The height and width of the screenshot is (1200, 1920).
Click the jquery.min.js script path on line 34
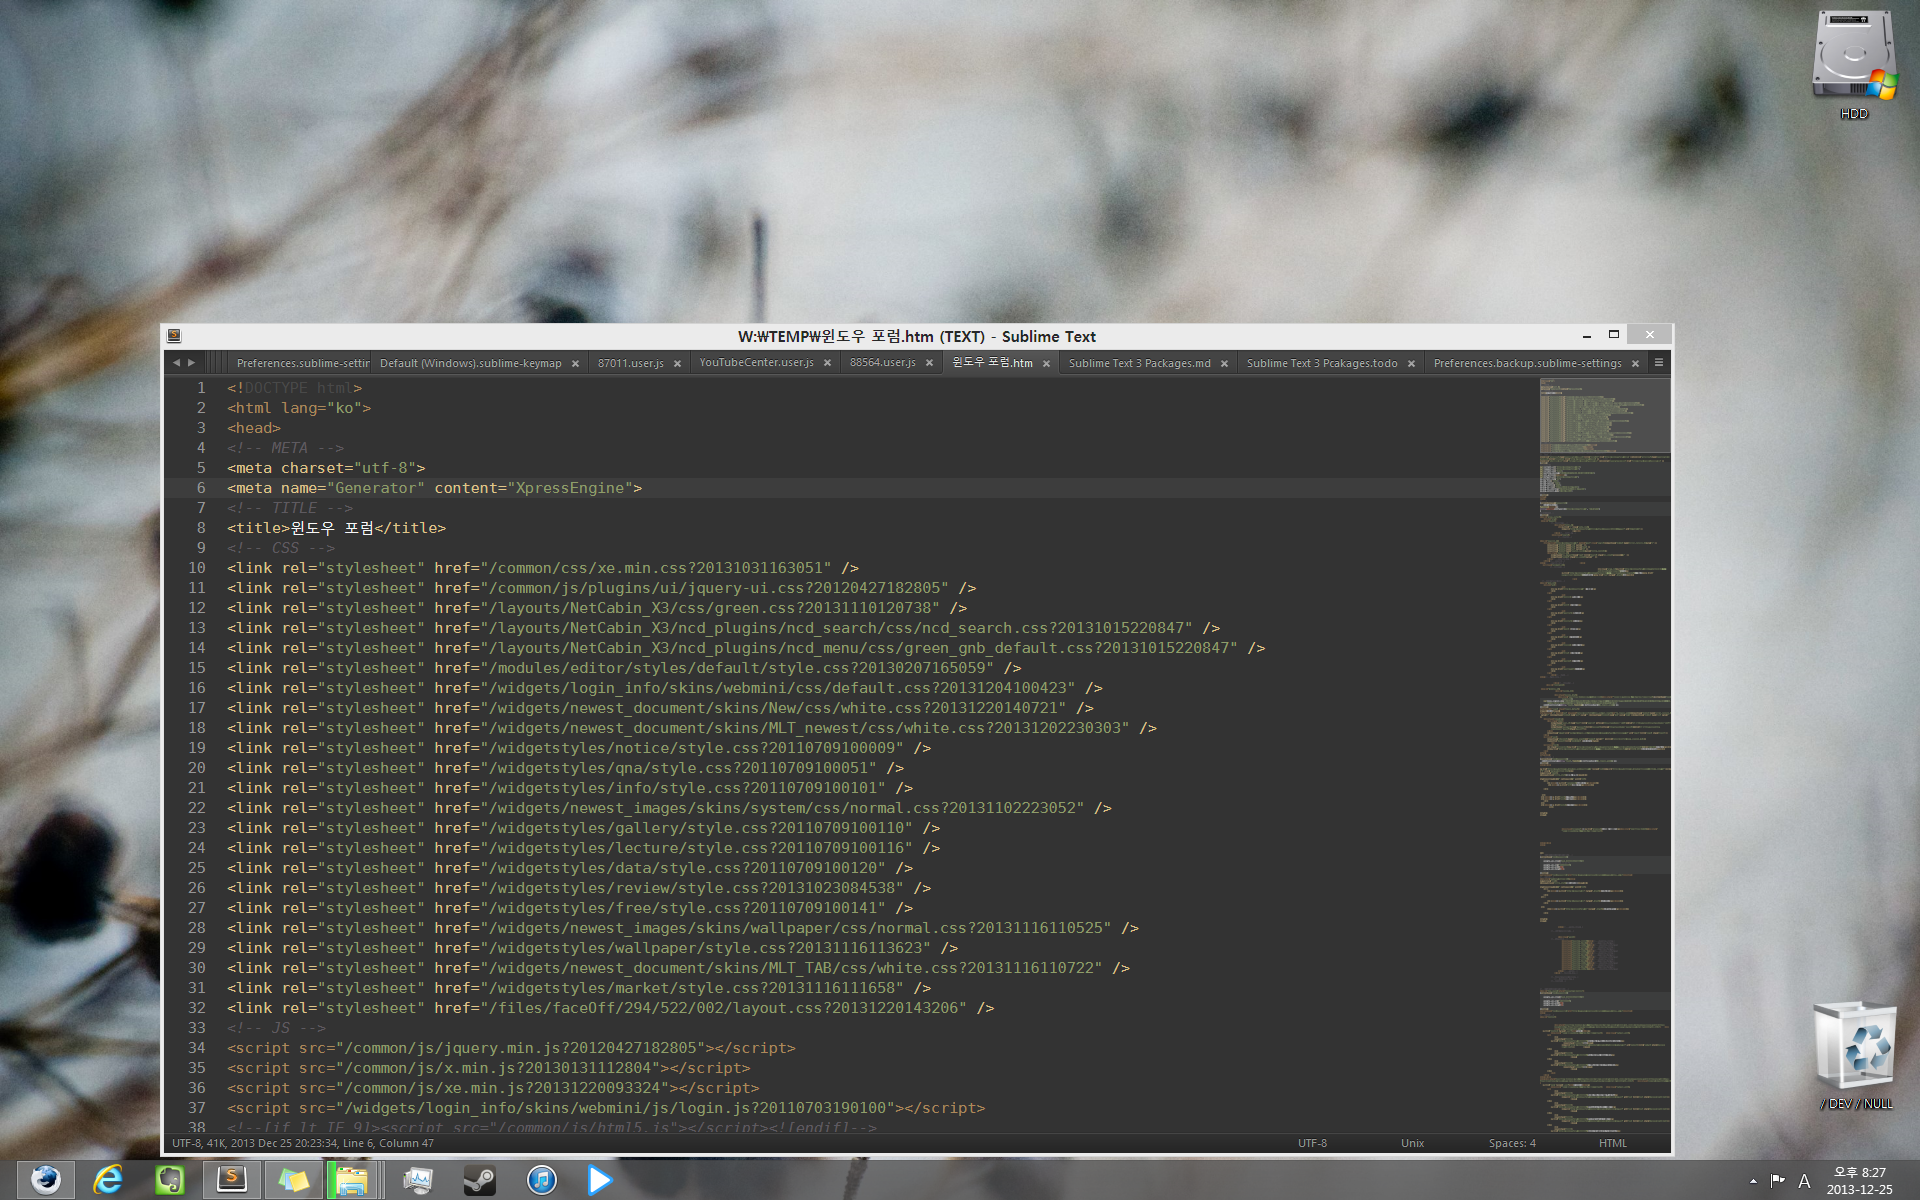pyautogui.click(x=520, y=1048)
